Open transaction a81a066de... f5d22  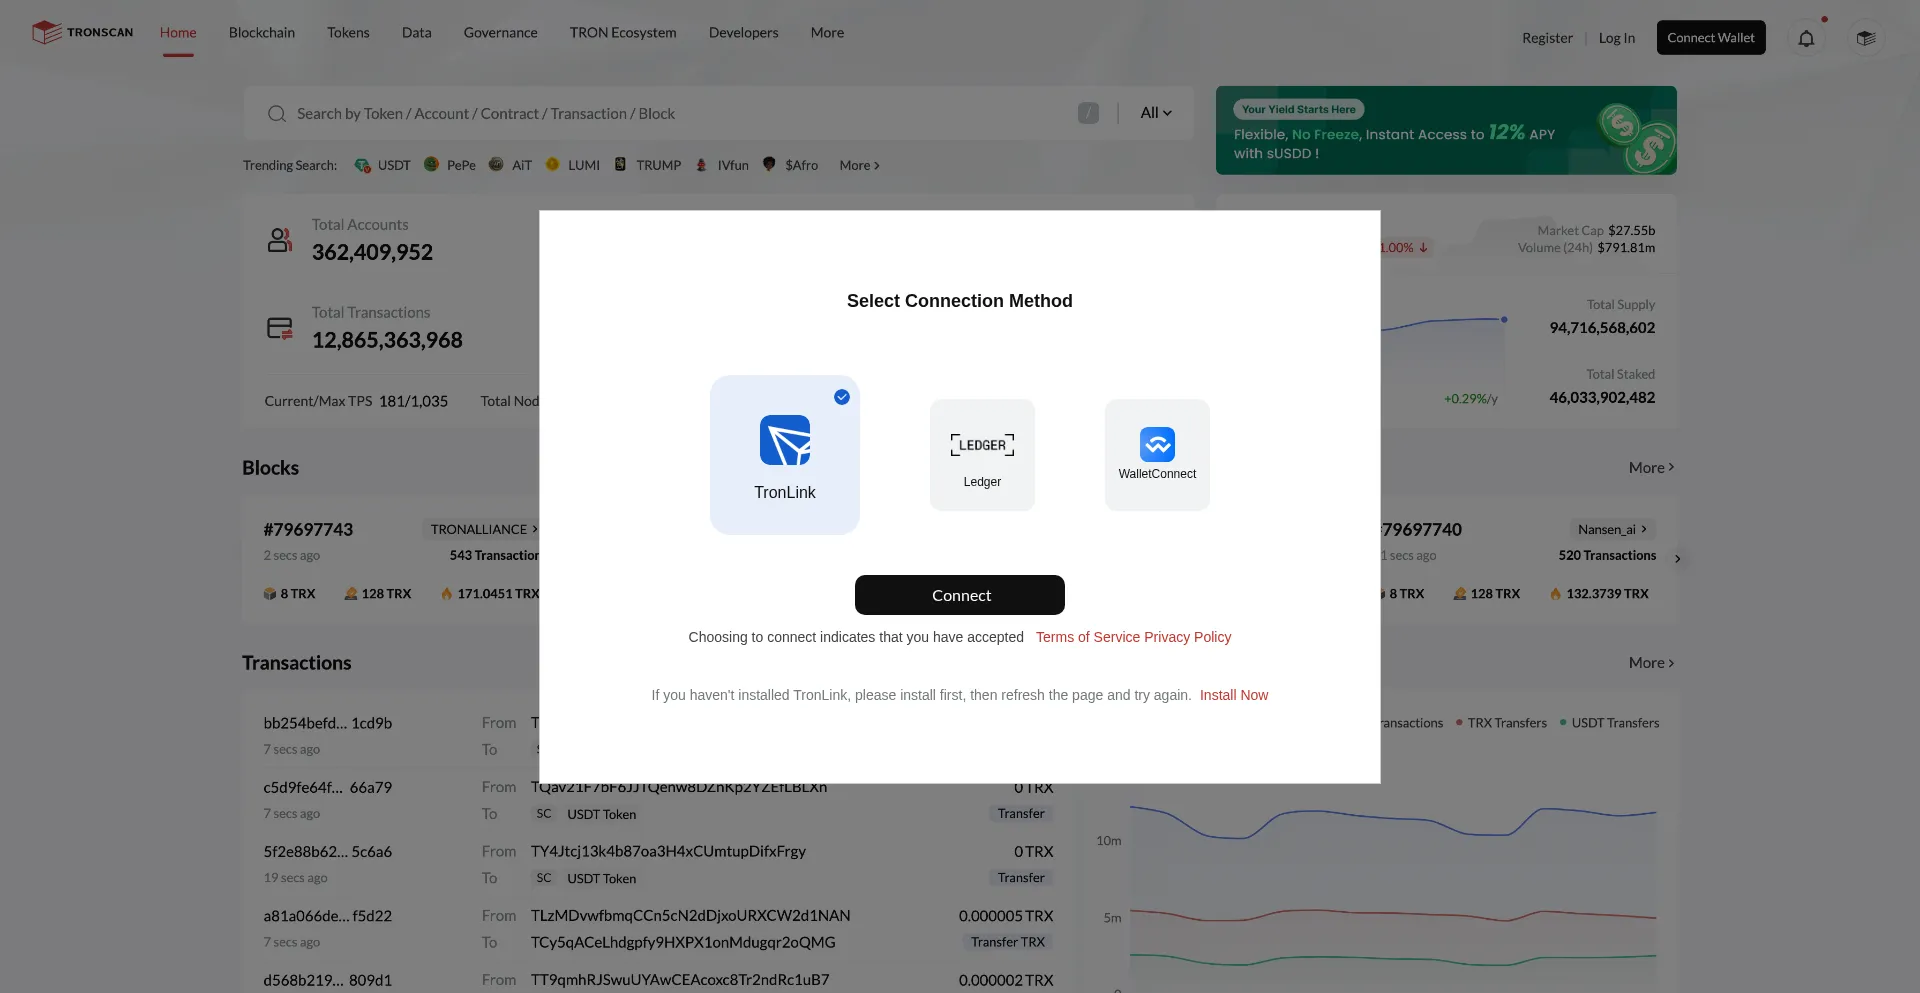point(328,916)
